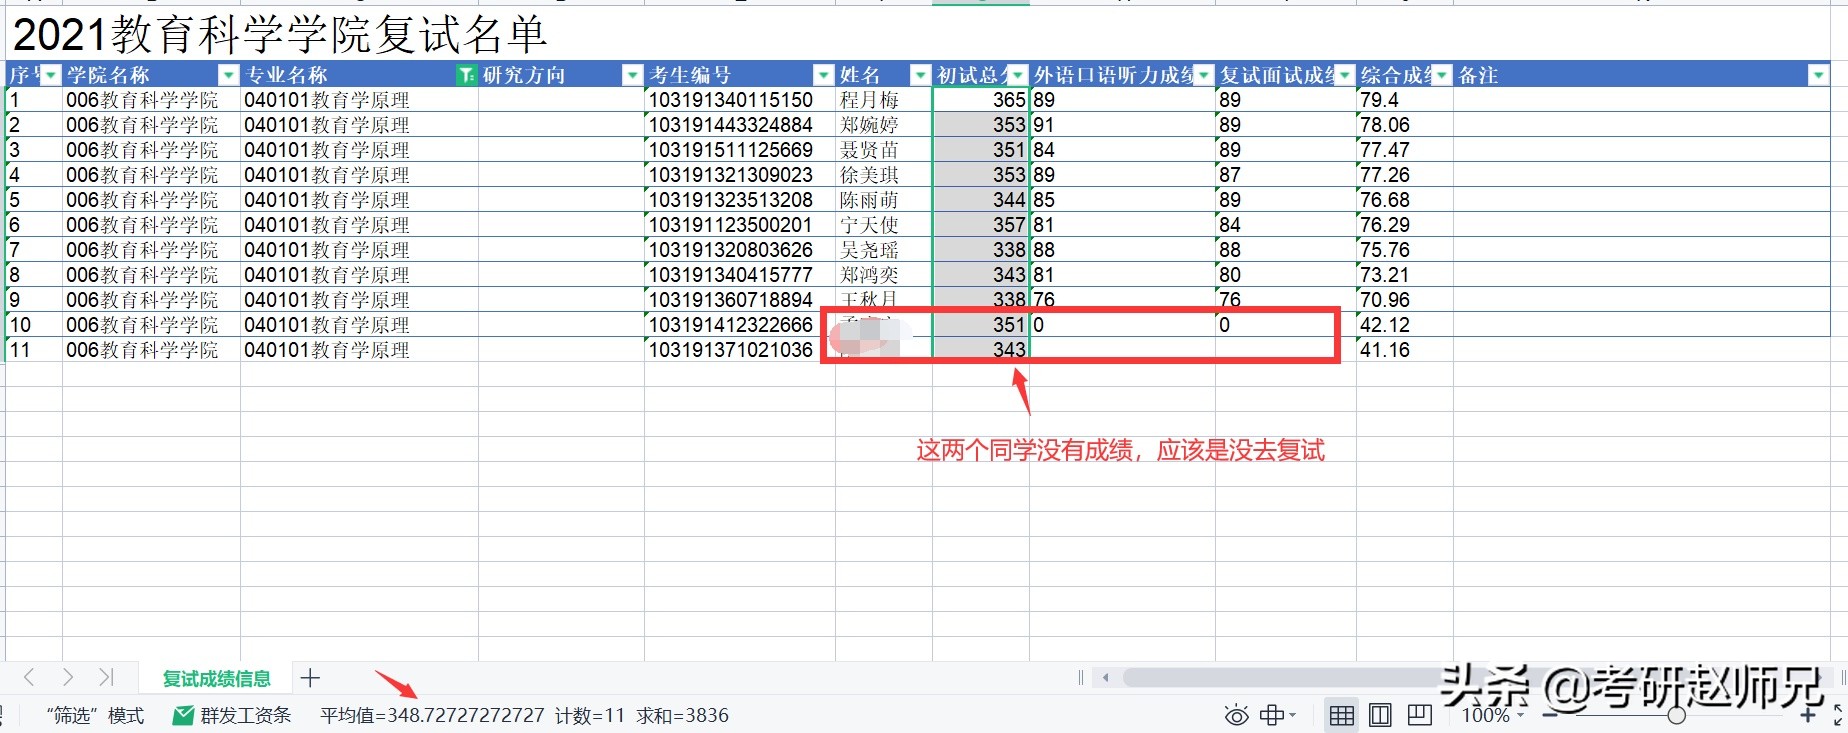Select the cell with name 聂贤苗
The image size is (1848, 733).
click(x=884, y=150)
